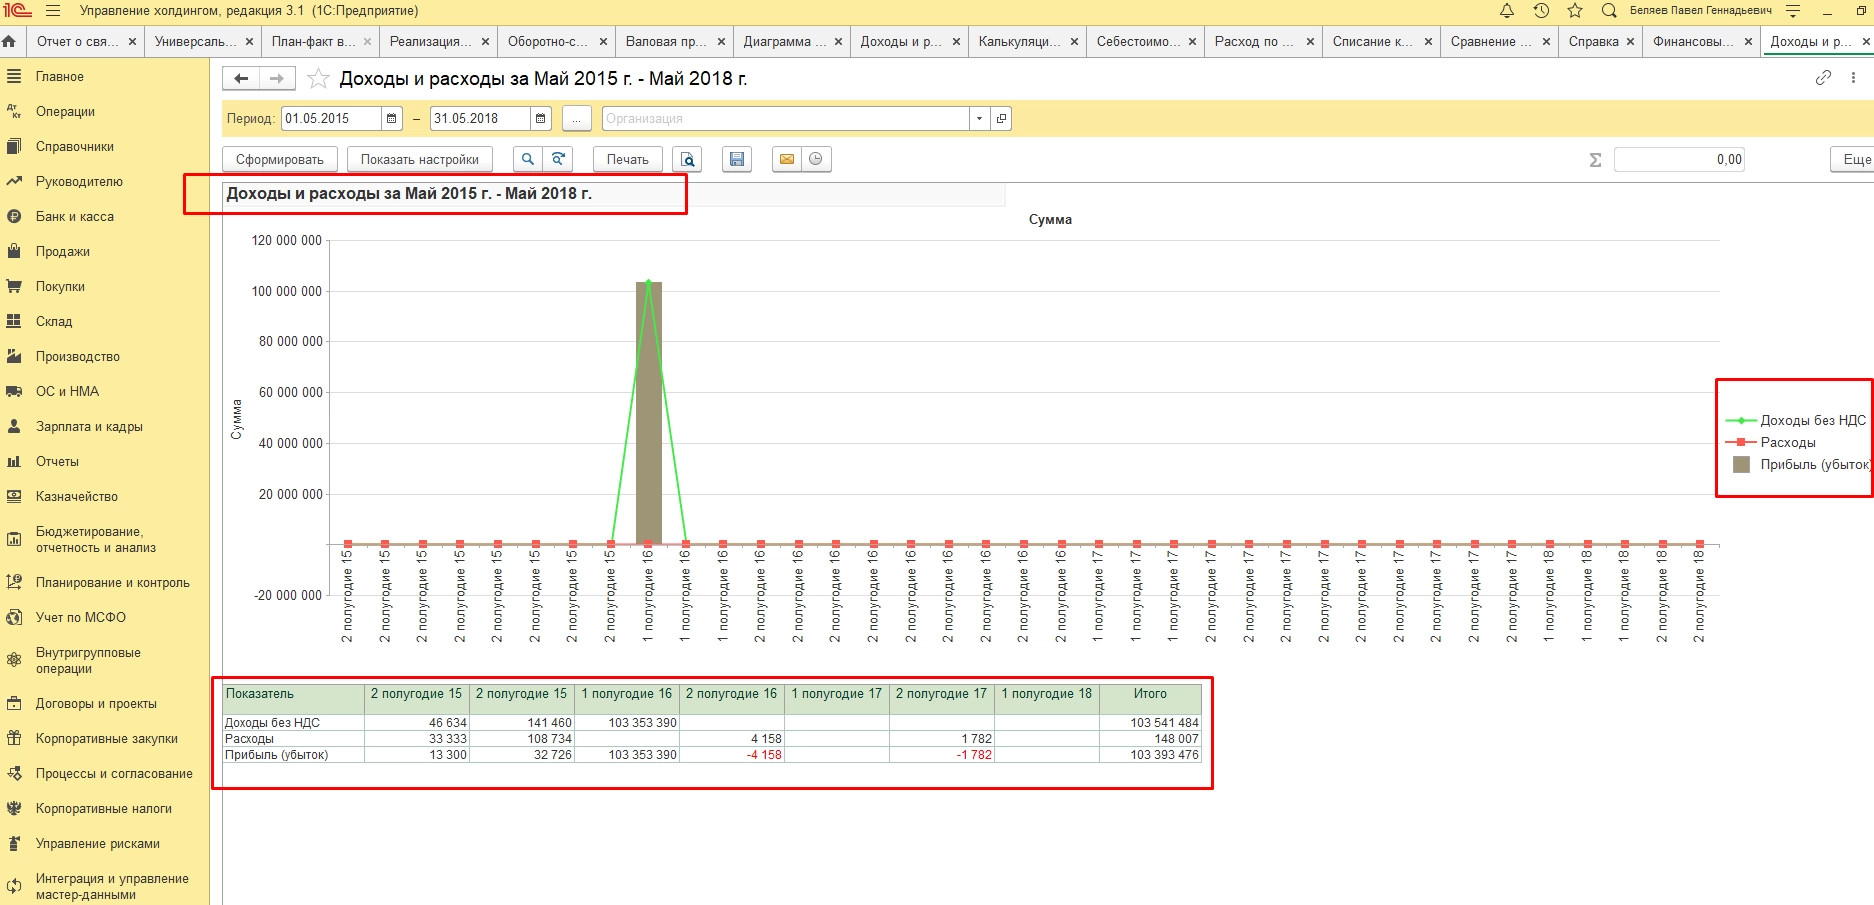Image resolution: width=1874 pixels, height=905 pixels.
Task: Click Показать настройки button
Action: pyautogui.click(x=419, y=159)
